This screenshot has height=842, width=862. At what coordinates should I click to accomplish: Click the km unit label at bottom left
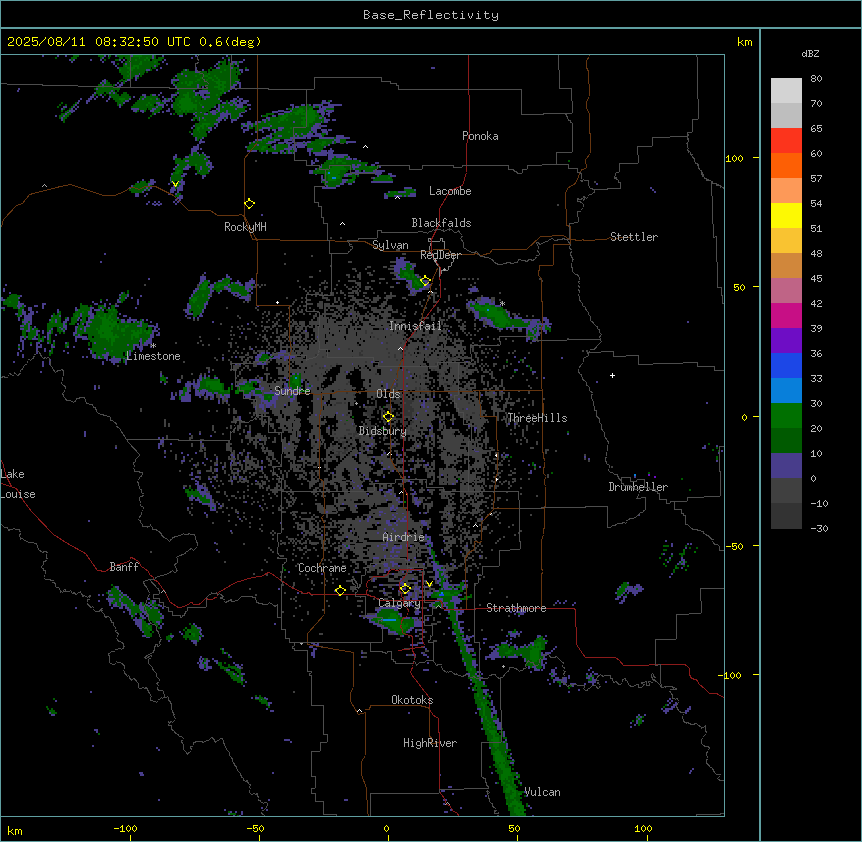coord(15,830)
